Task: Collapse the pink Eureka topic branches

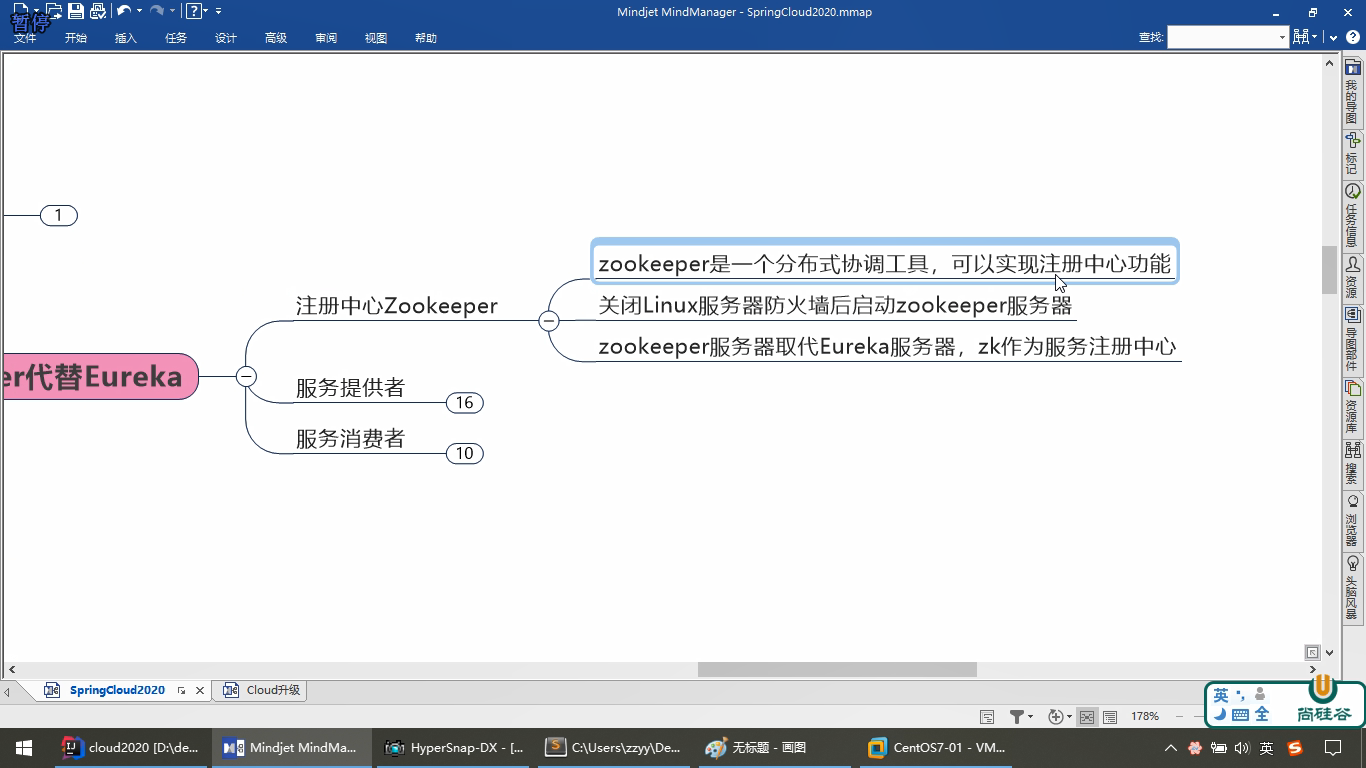Action: (x=246, y=376)
